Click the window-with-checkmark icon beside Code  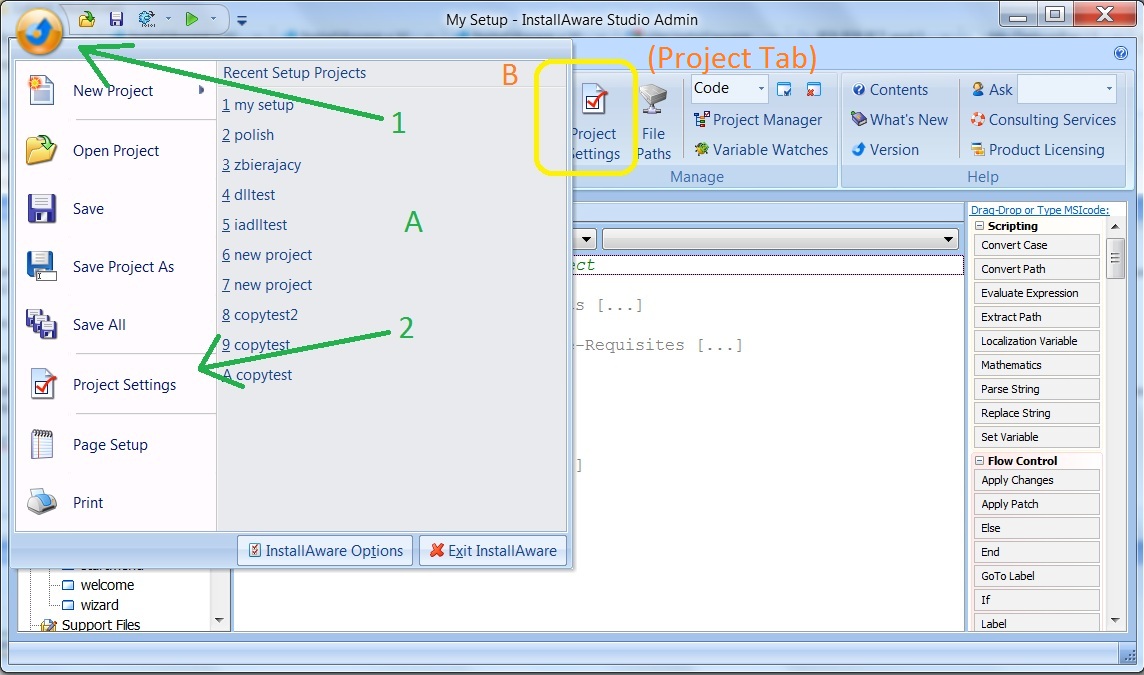tap(784, 89)
